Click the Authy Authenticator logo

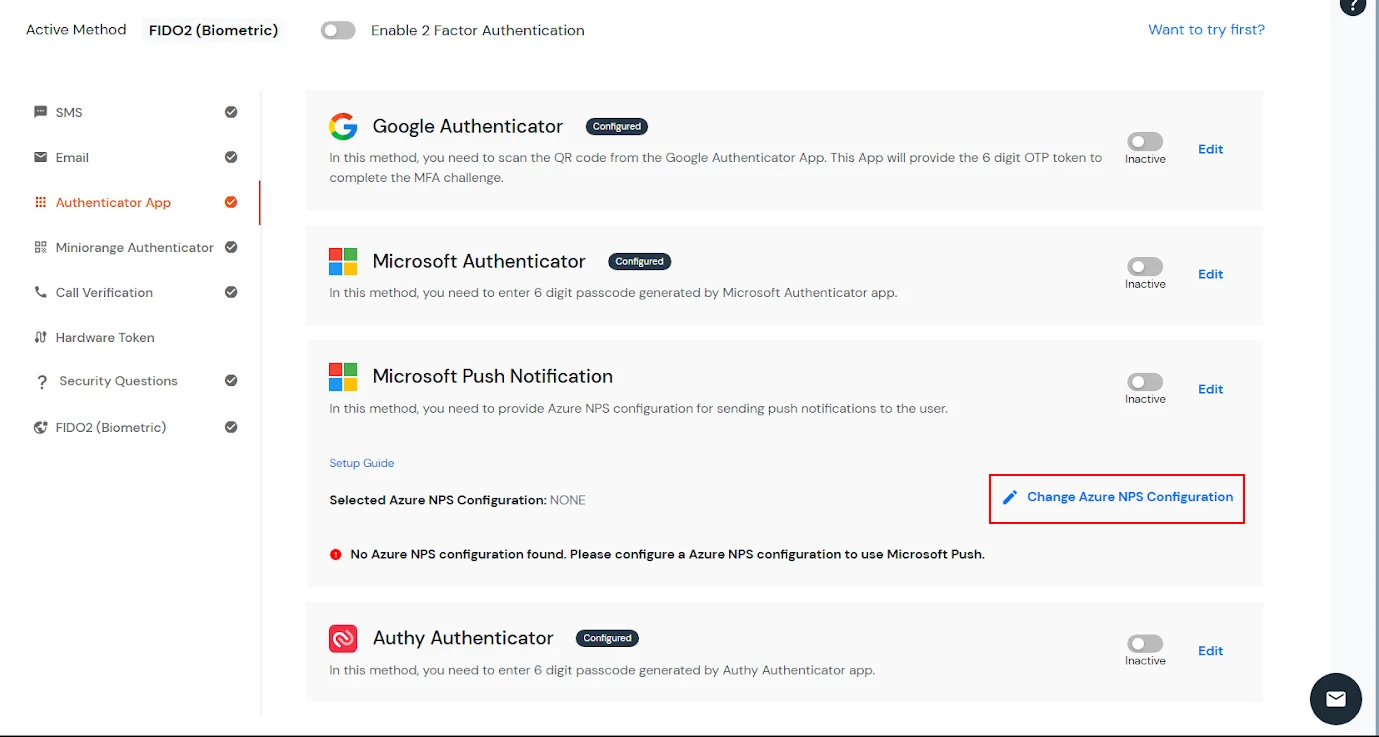(343, 638)
